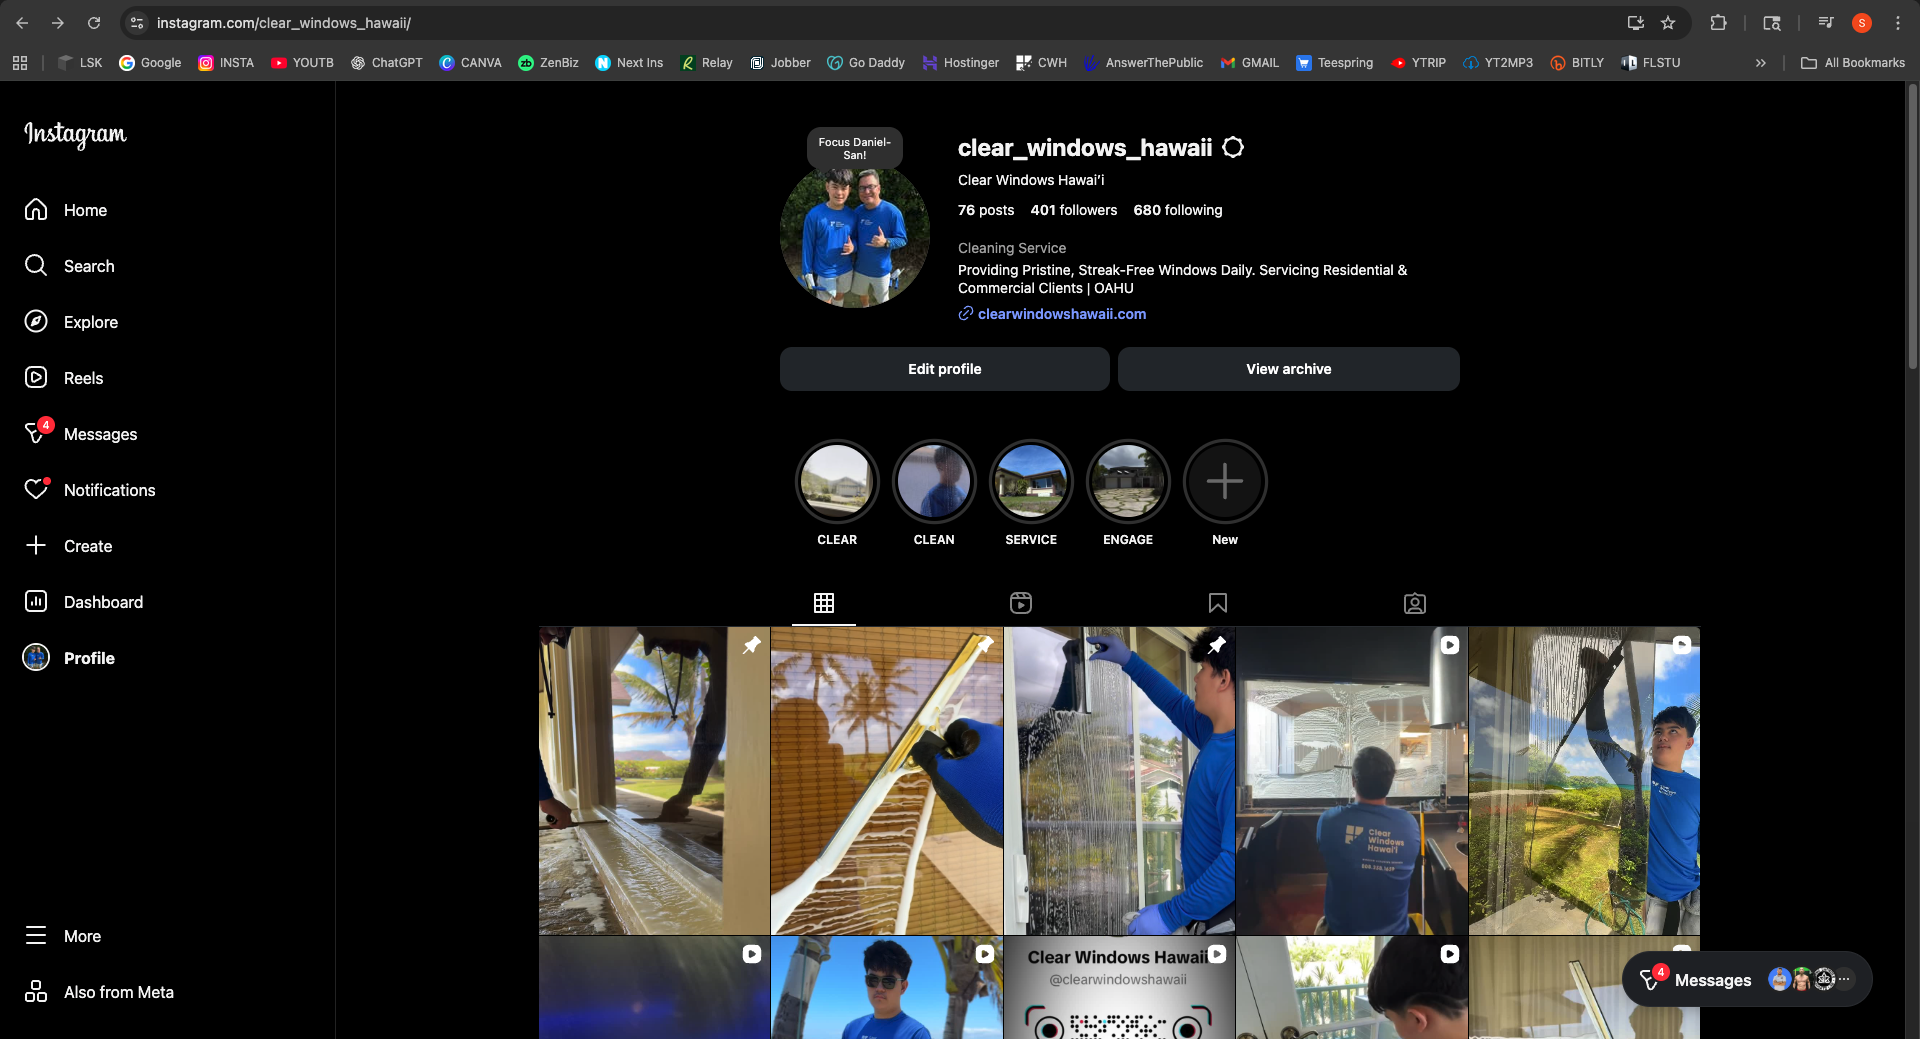Create a New story highlight
This screenshot has width=1920, height=1039.
coord(1225,481)
